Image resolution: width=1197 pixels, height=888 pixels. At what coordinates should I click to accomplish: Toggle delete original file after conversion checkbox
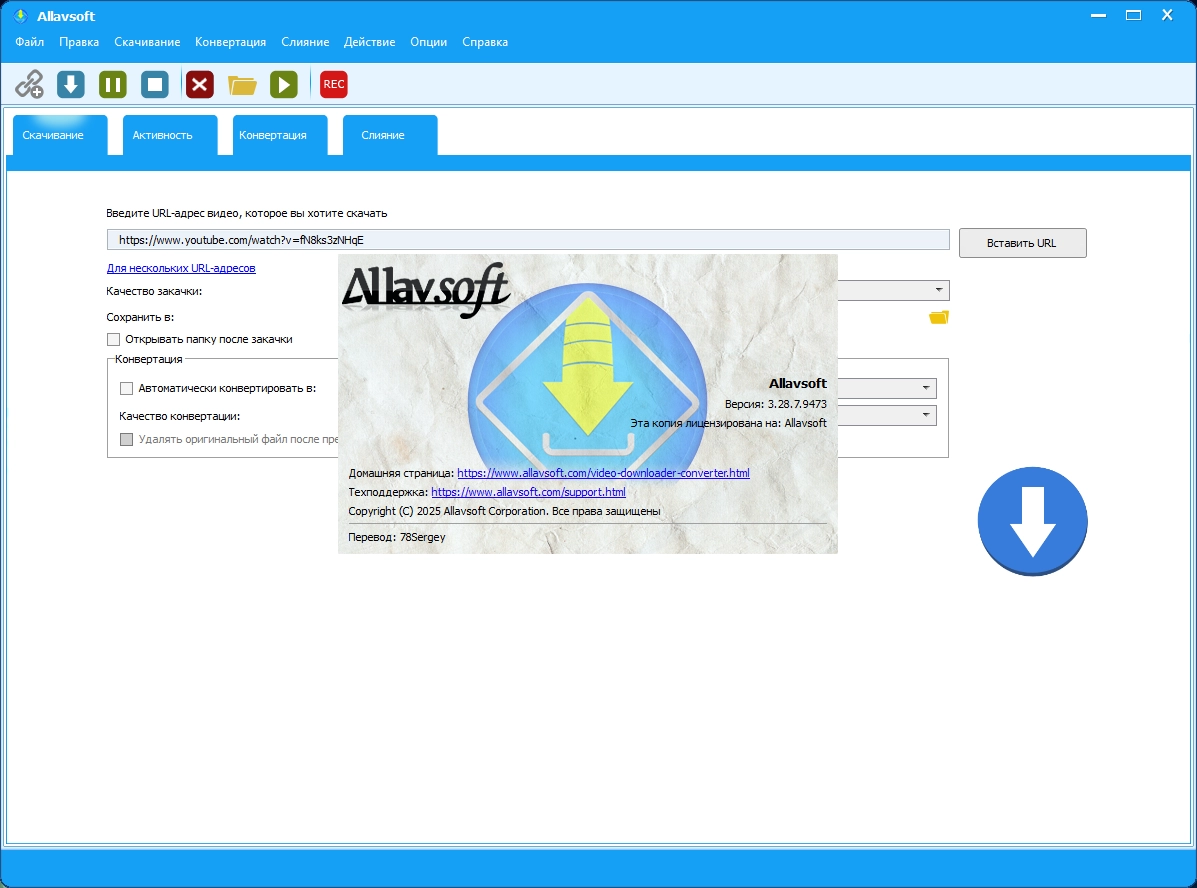127,439
